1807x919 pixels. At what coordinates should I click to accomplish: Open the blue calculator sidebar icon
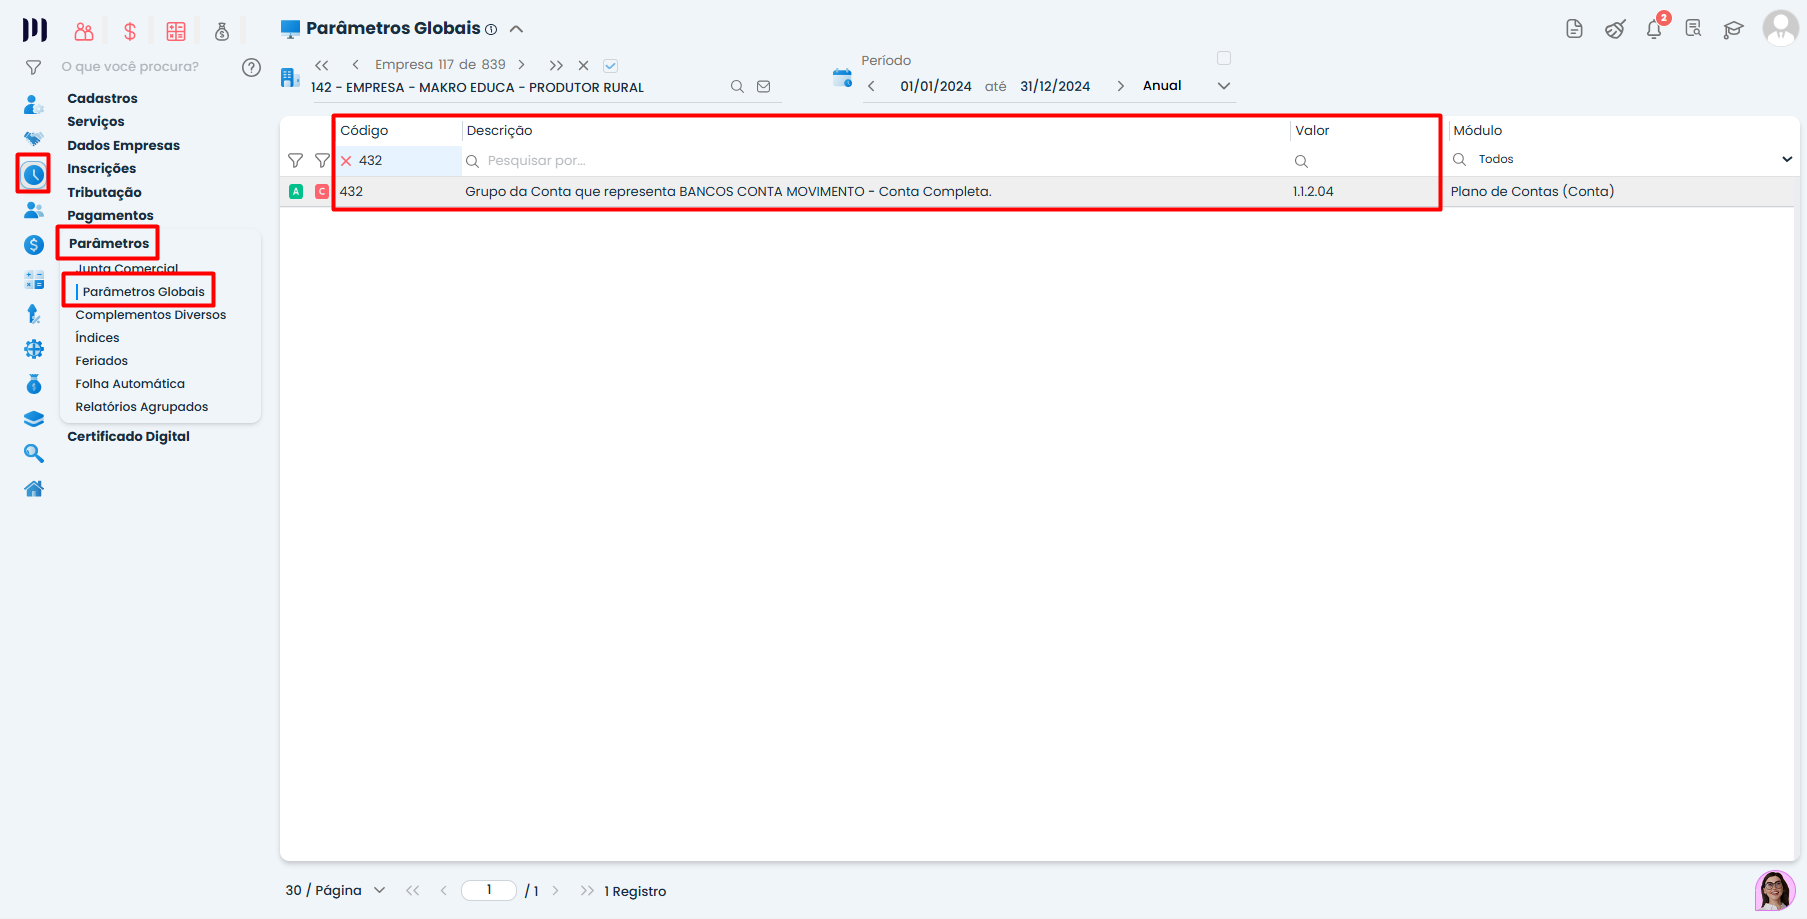point(34,280)
